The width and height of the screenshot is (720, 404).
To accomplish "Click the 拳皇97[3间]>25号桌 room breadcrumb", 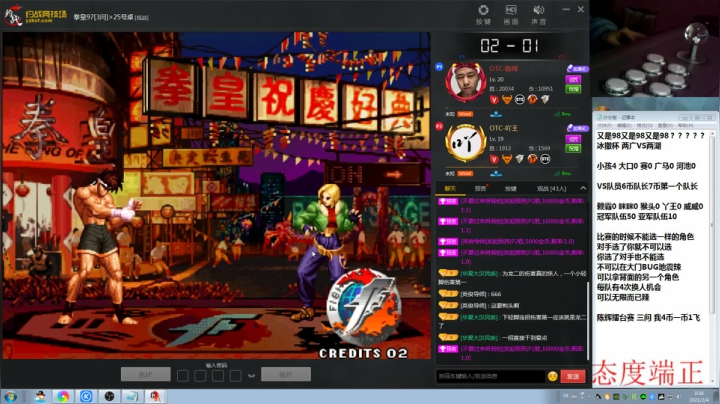I will tap(111, 17).
